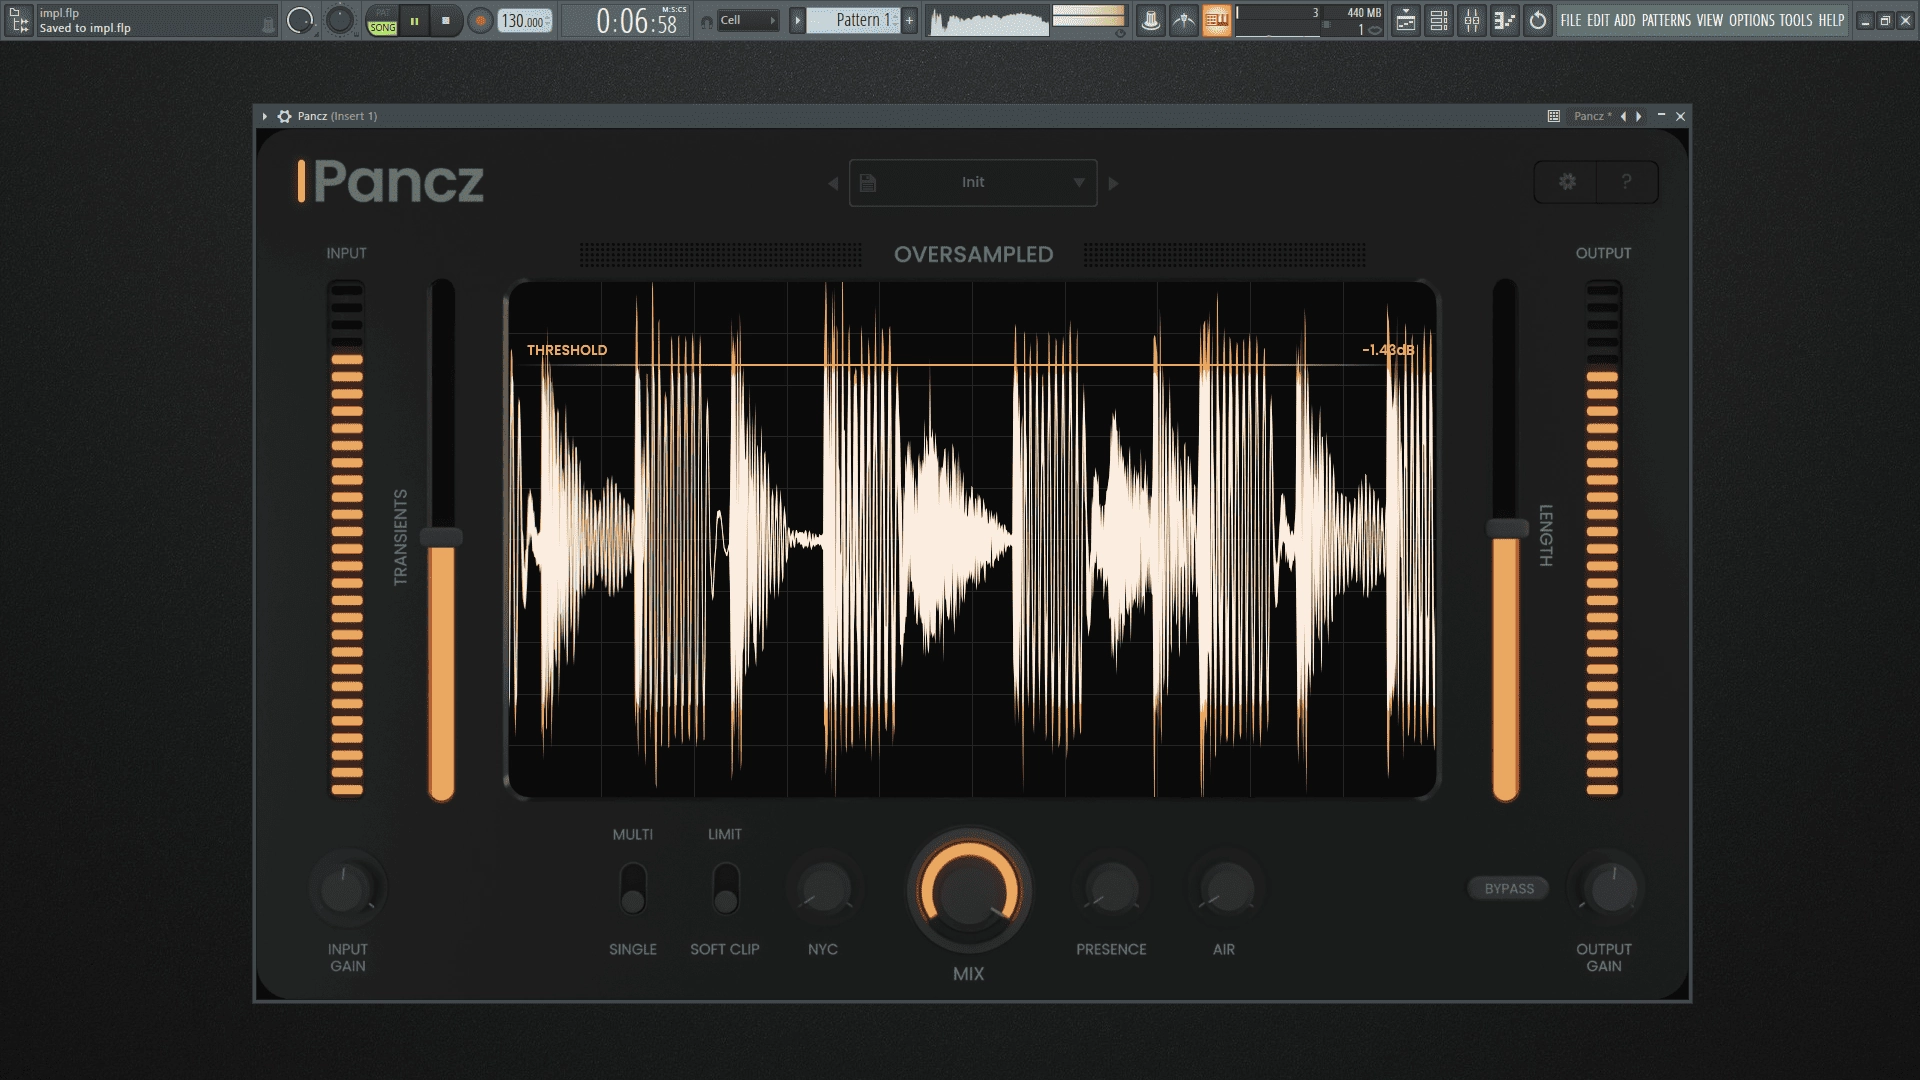Select previous preset arrow in plugin title bar
Viewport: 1920px width, 1080px height.
coord(1623,116)
